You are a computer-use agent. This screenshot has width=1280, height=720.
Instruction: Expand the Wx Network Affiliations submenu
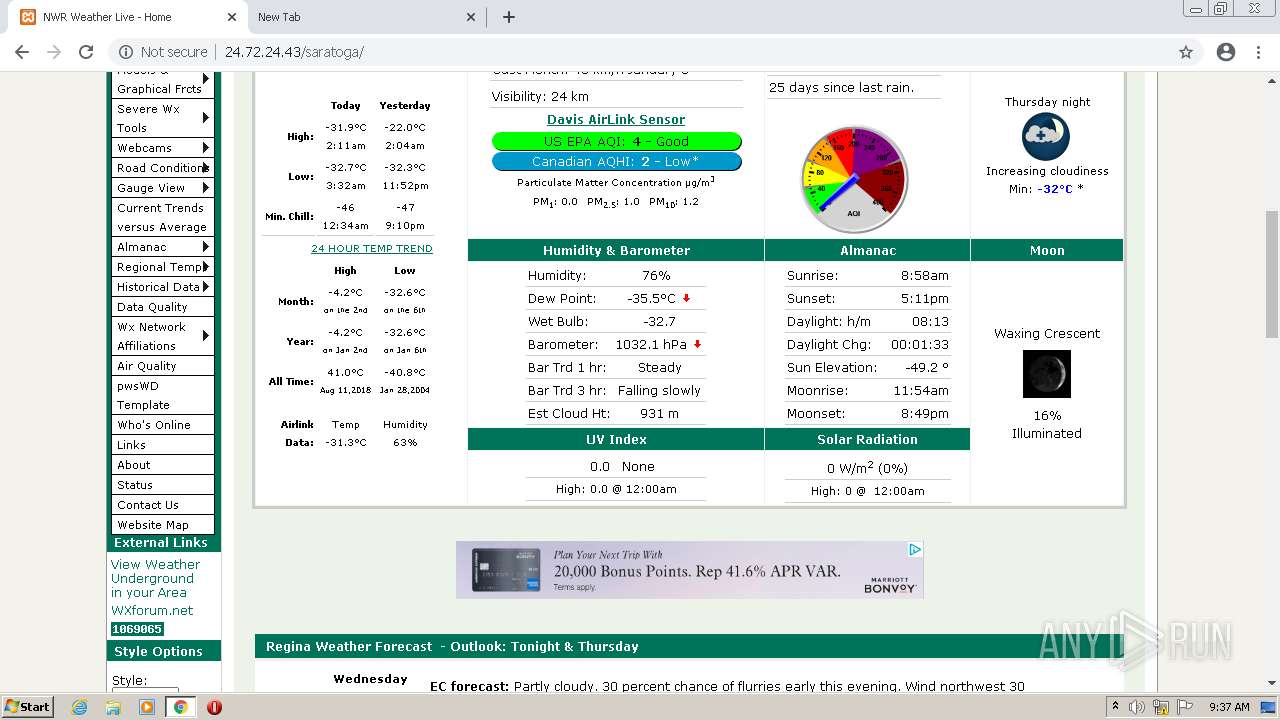162,336
